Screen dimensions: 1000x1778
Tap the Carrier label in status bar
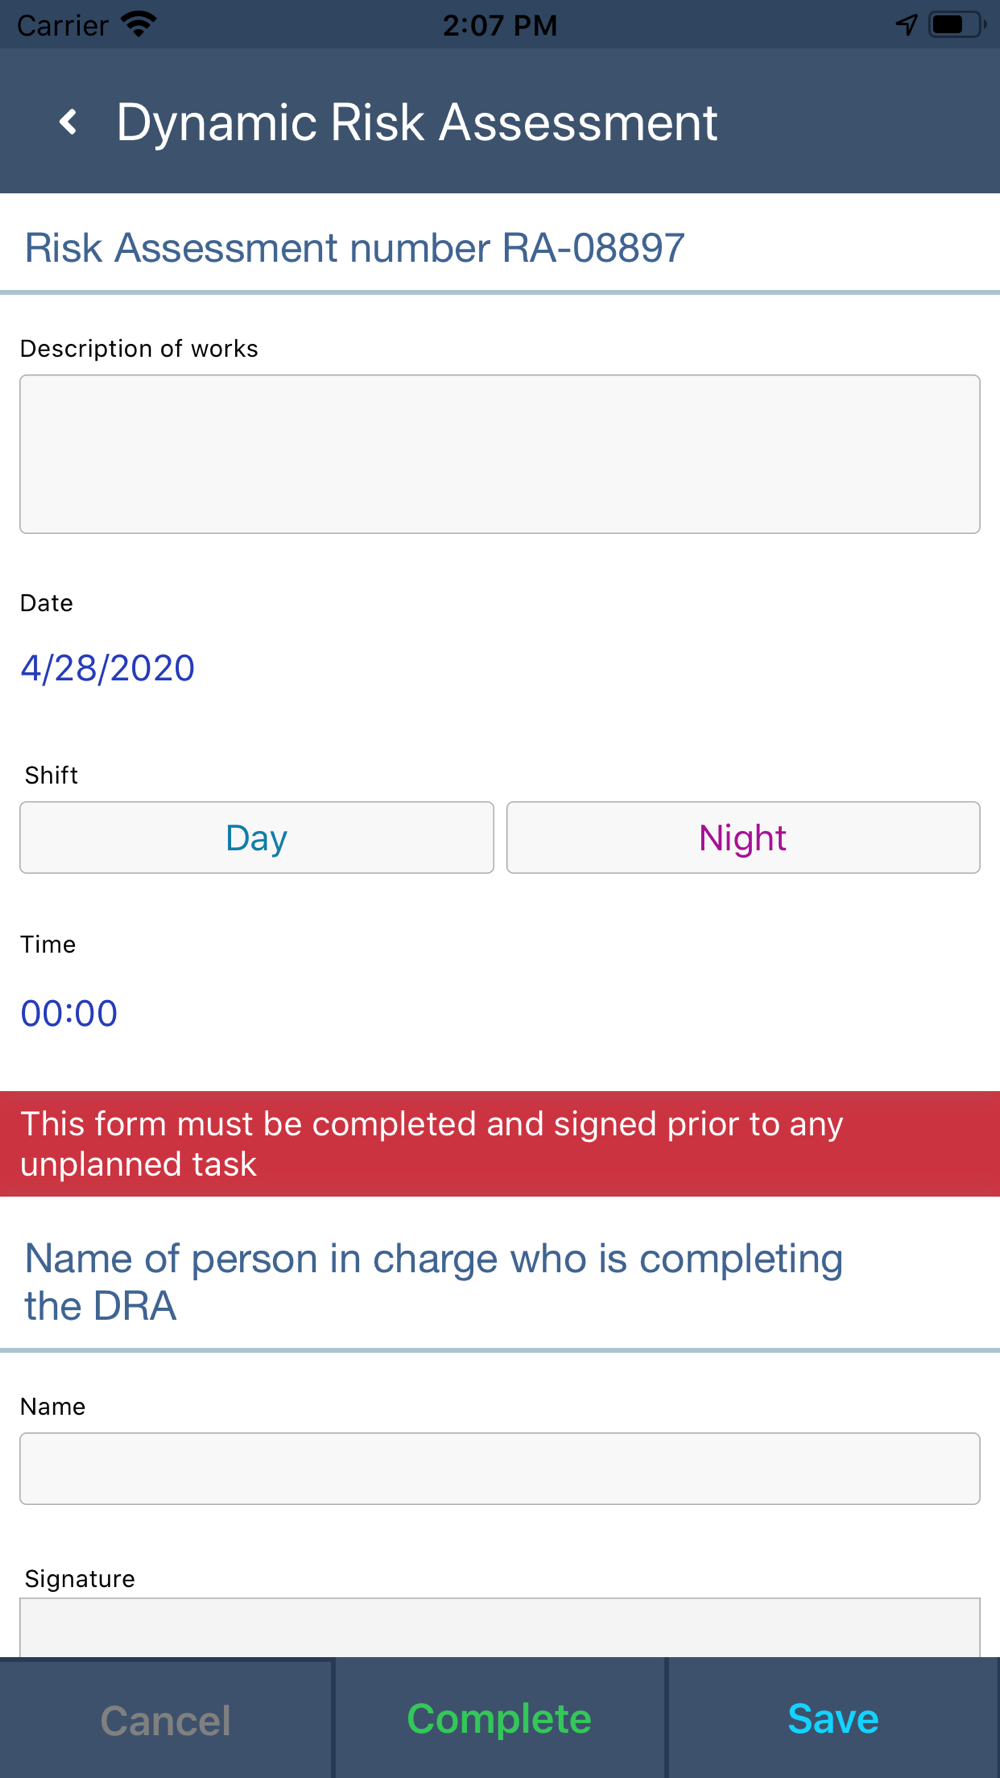click(62, 24)
